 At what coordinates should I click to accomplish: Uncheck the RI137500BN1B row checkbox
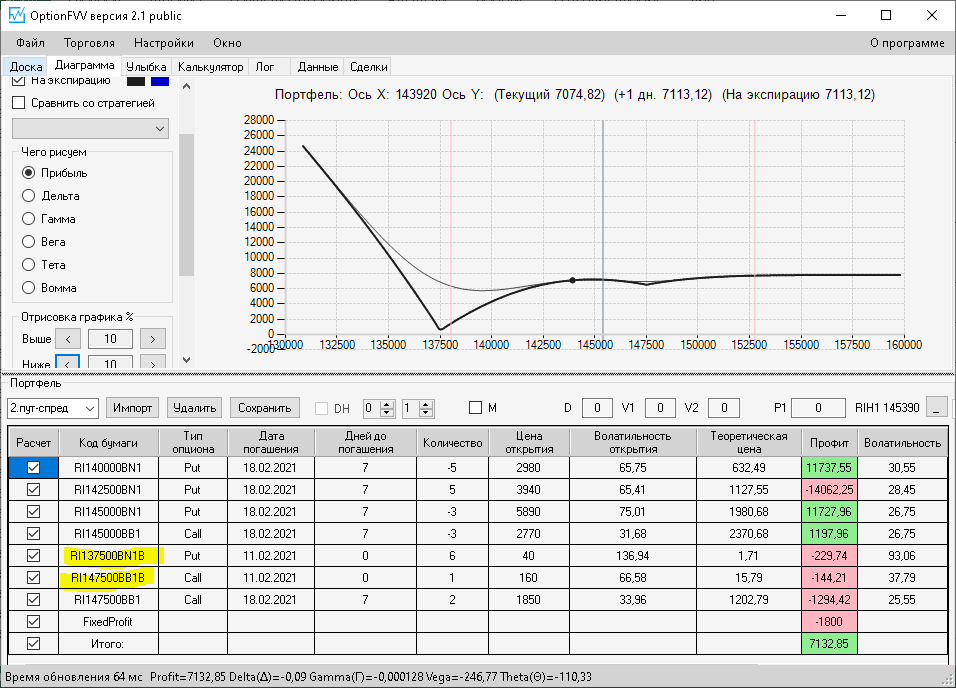34,556
